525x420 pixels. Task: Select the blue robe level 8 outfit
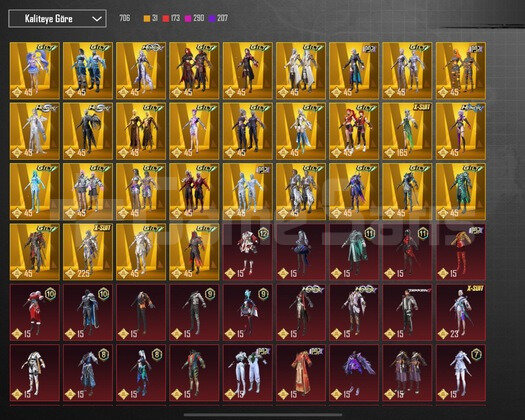tap(88, 373)
